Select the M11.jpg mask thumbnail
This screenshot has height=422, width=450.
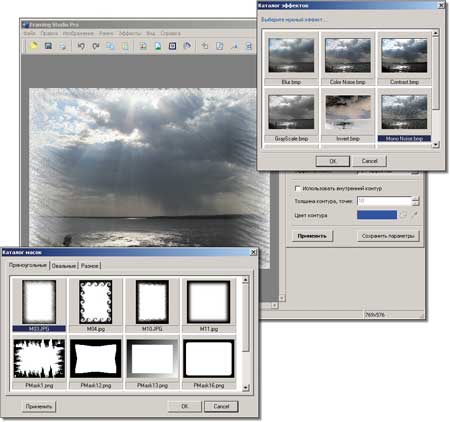point(209,302)
